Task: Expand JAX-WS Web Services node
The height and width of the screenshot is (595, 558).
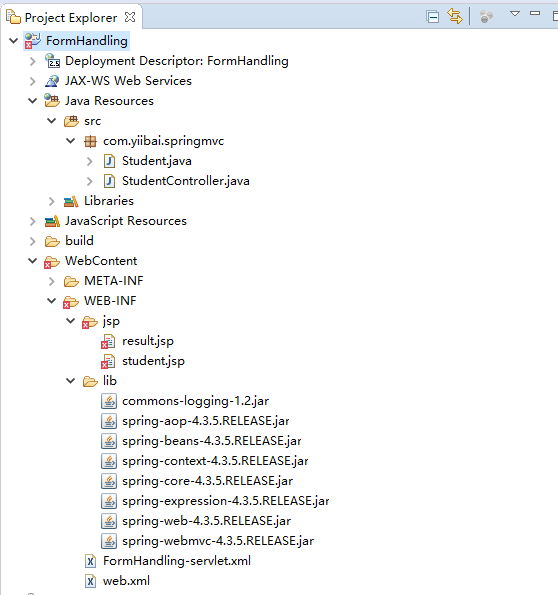Action: [x=33, y=81]
